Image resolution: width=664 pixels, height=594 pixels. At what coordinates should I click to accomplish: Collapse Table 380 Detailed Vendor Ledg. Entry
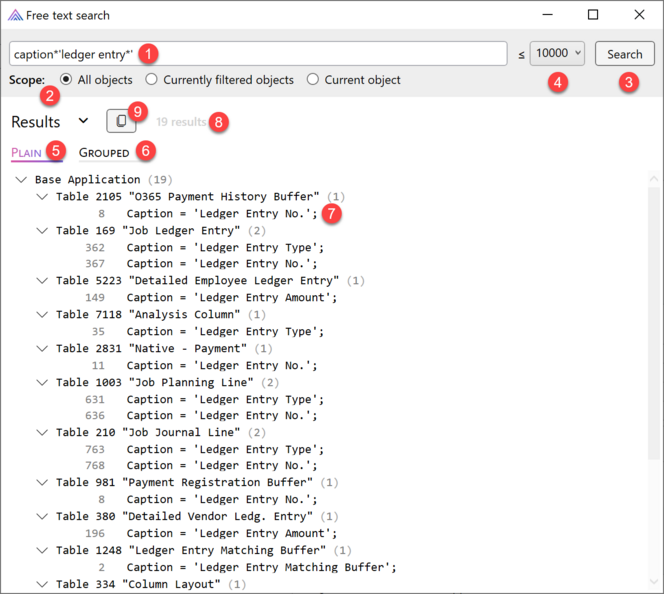42,516
